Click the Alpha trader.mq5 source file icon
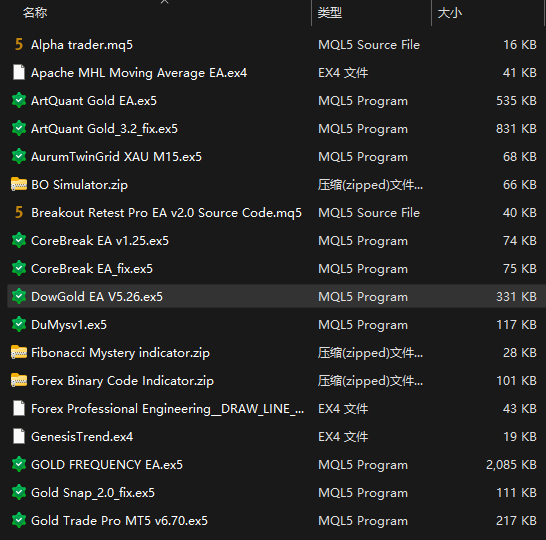 [19, 45]
